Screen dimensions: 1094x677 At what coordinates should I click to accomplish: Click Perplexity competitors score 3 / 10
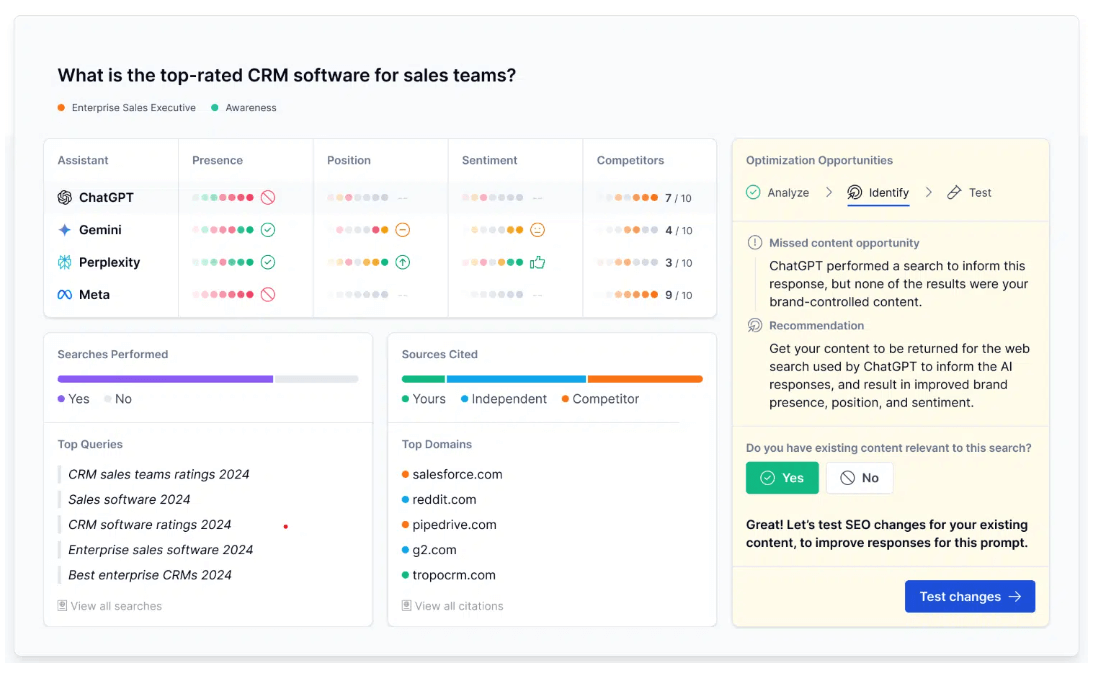pos(678,263)
